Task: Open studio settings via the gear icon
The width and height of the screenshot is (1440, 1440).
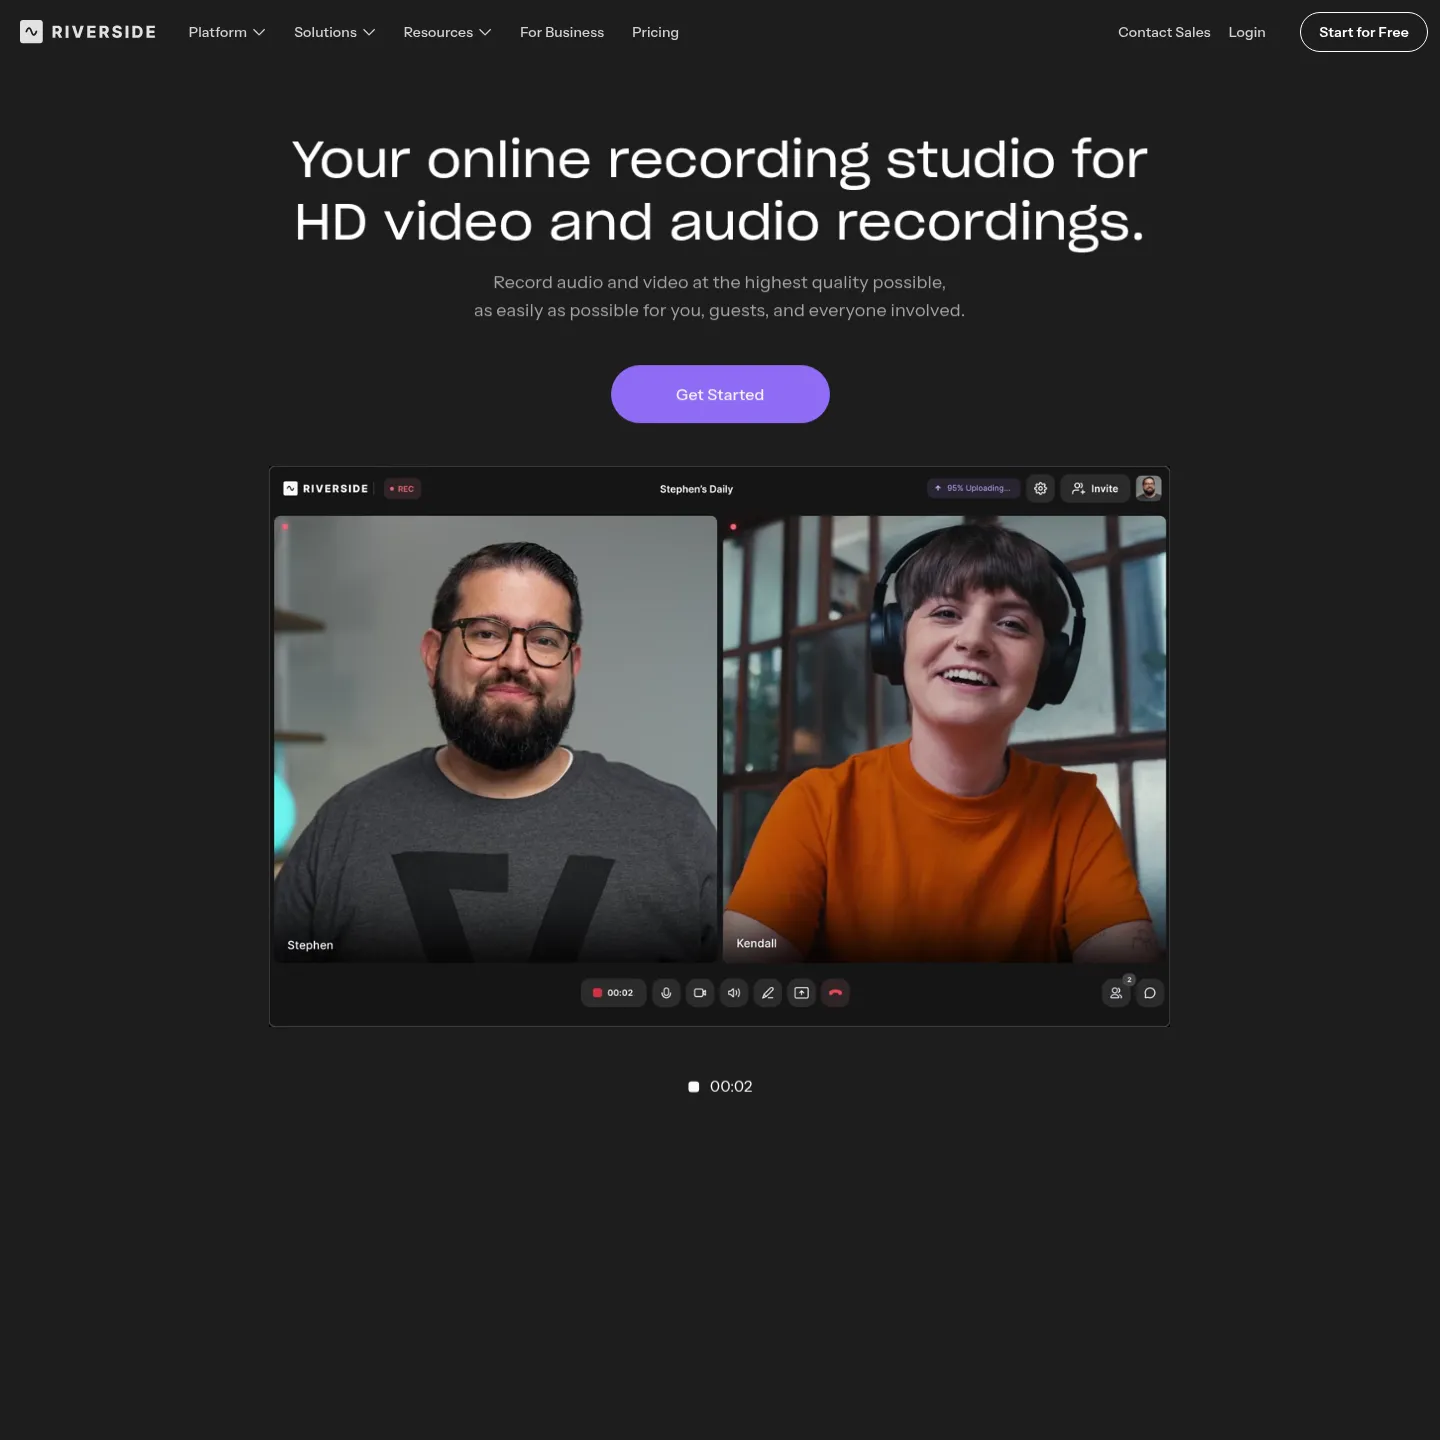Action: click(x=1041, y=488)
